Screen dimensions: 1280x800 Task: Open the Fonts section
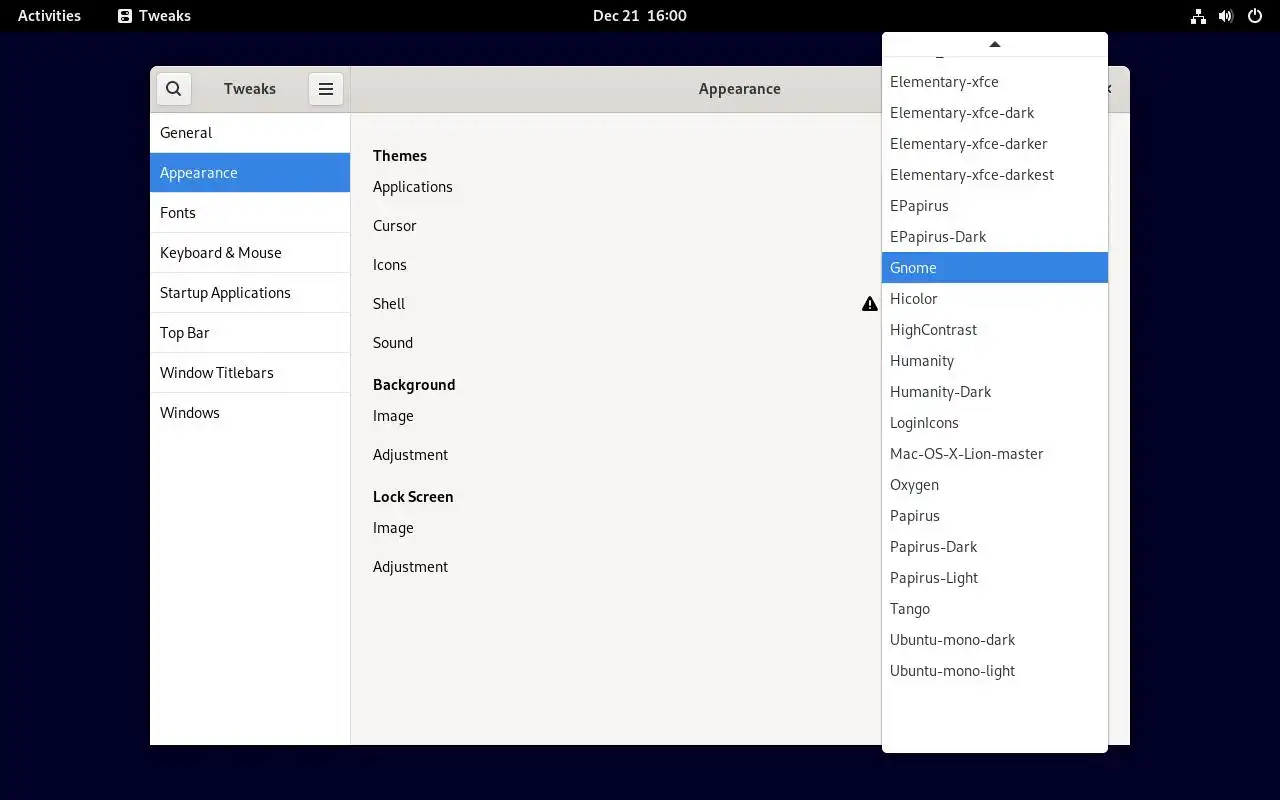(x=250, y=212)
